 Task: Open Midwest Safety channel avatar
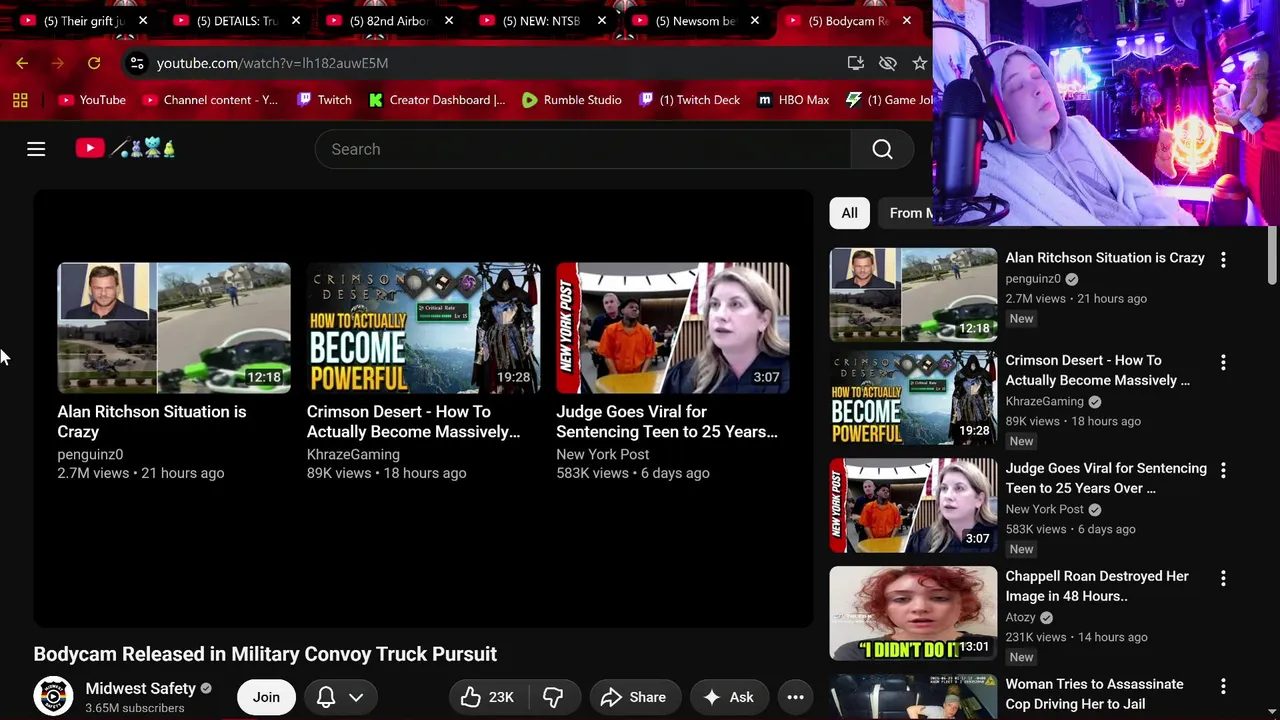(x=53, y=697)
